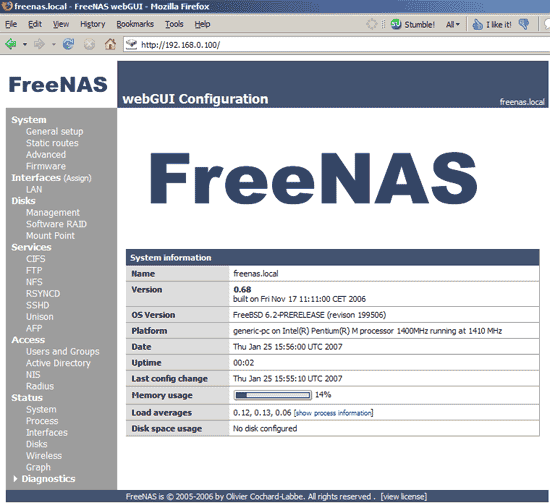This screenshot has width=550, height=503.
Task: Click the 'No disk configured' value
Action: click(x=265, y=429)
